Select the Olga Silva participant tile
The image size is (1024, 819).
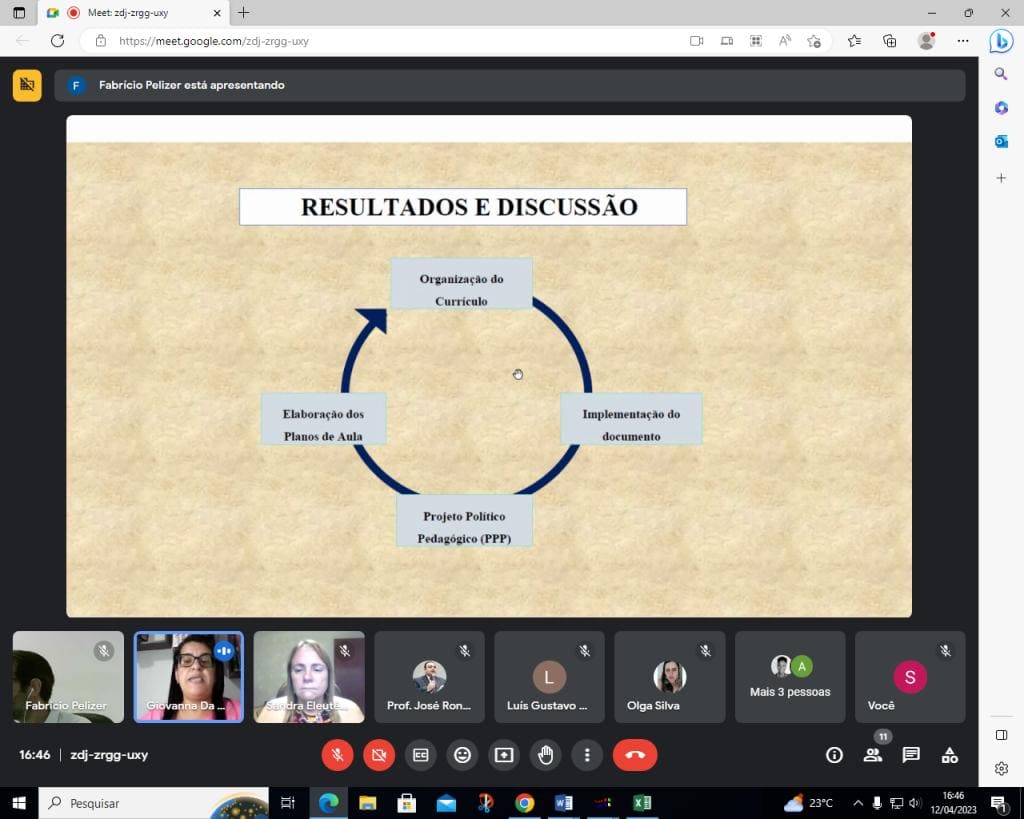tap(669, 677)
